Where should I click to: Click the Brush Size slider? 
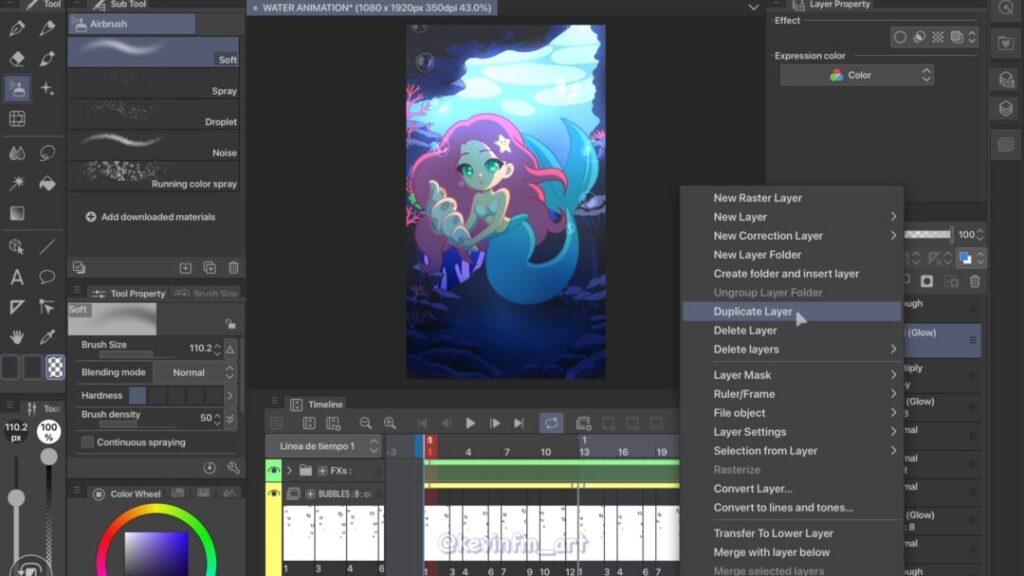pos(136,355)
